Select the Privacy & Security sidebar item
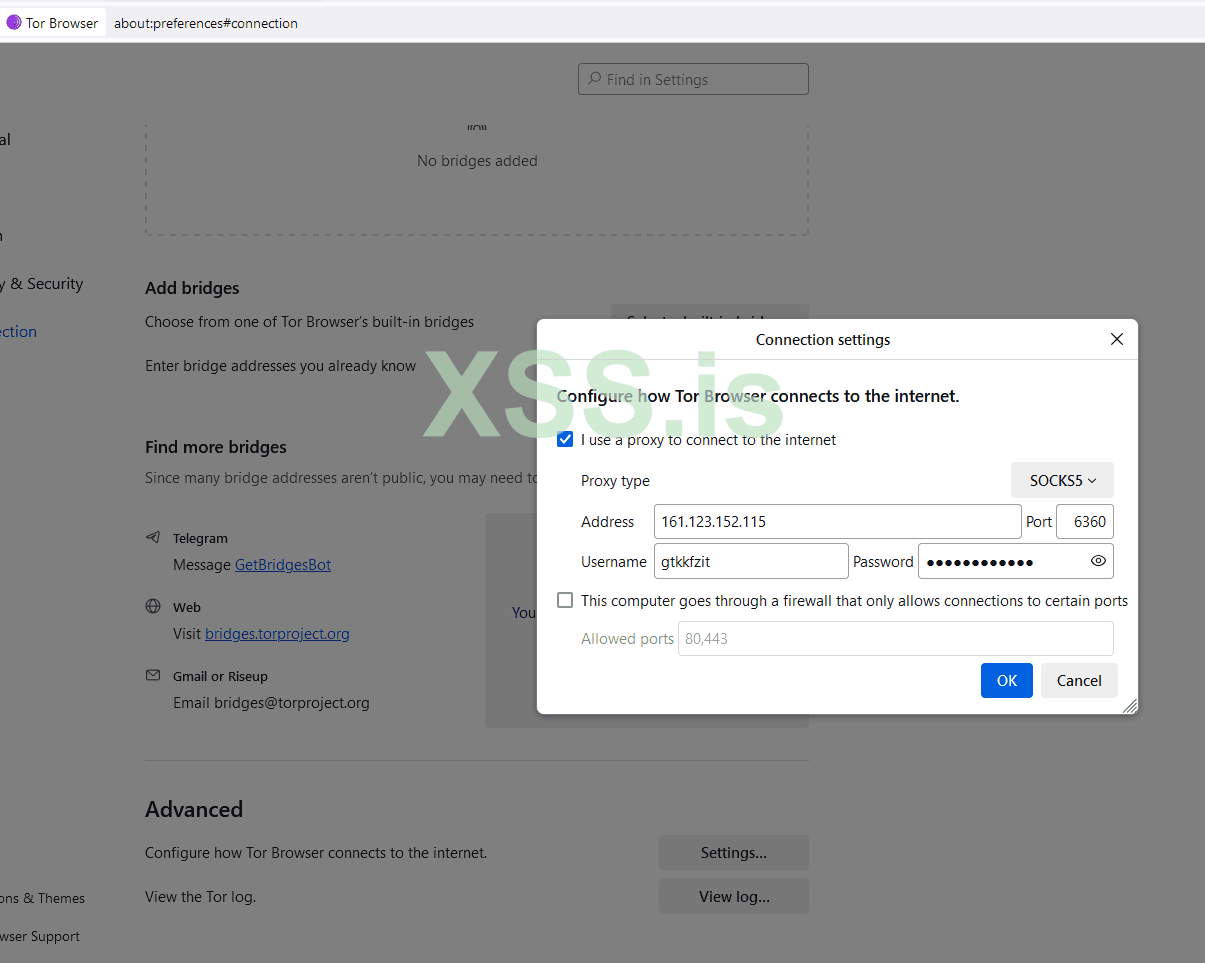The image size is (1205, 963). coord(42,284)
